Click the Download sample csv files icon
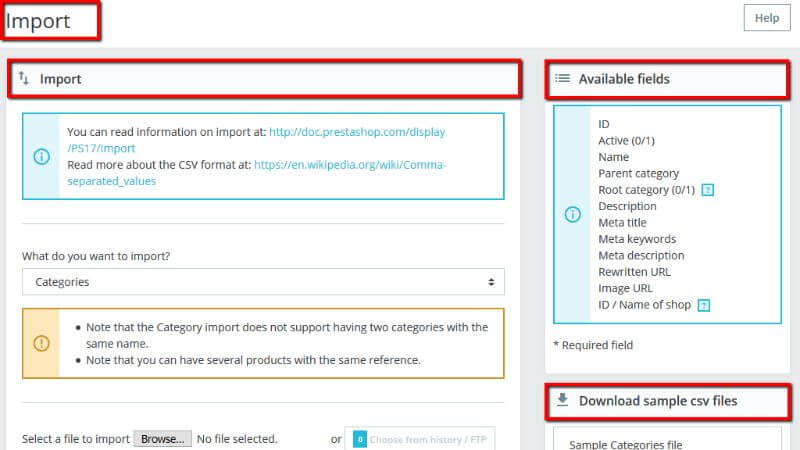This screenshot has height=450, width=800. (562, 400)
